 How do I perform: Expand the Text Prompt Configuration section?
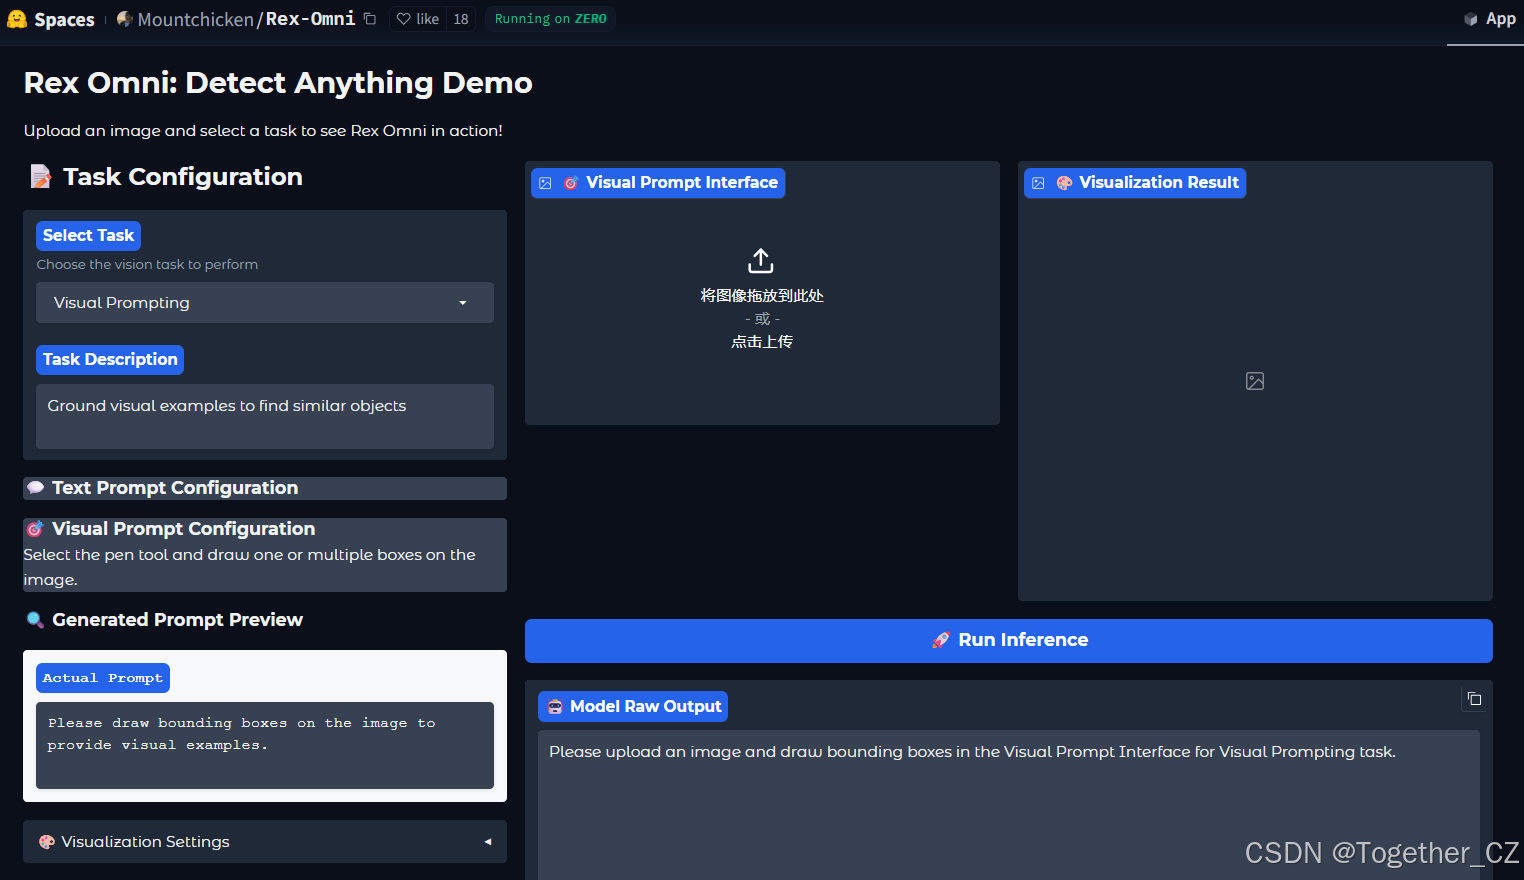point(265,488)
